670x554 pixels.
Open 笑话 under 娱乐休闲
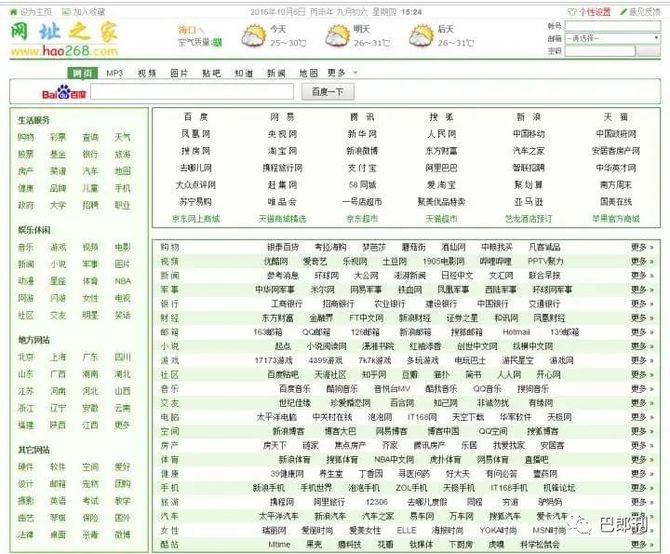tap(122, 315)
